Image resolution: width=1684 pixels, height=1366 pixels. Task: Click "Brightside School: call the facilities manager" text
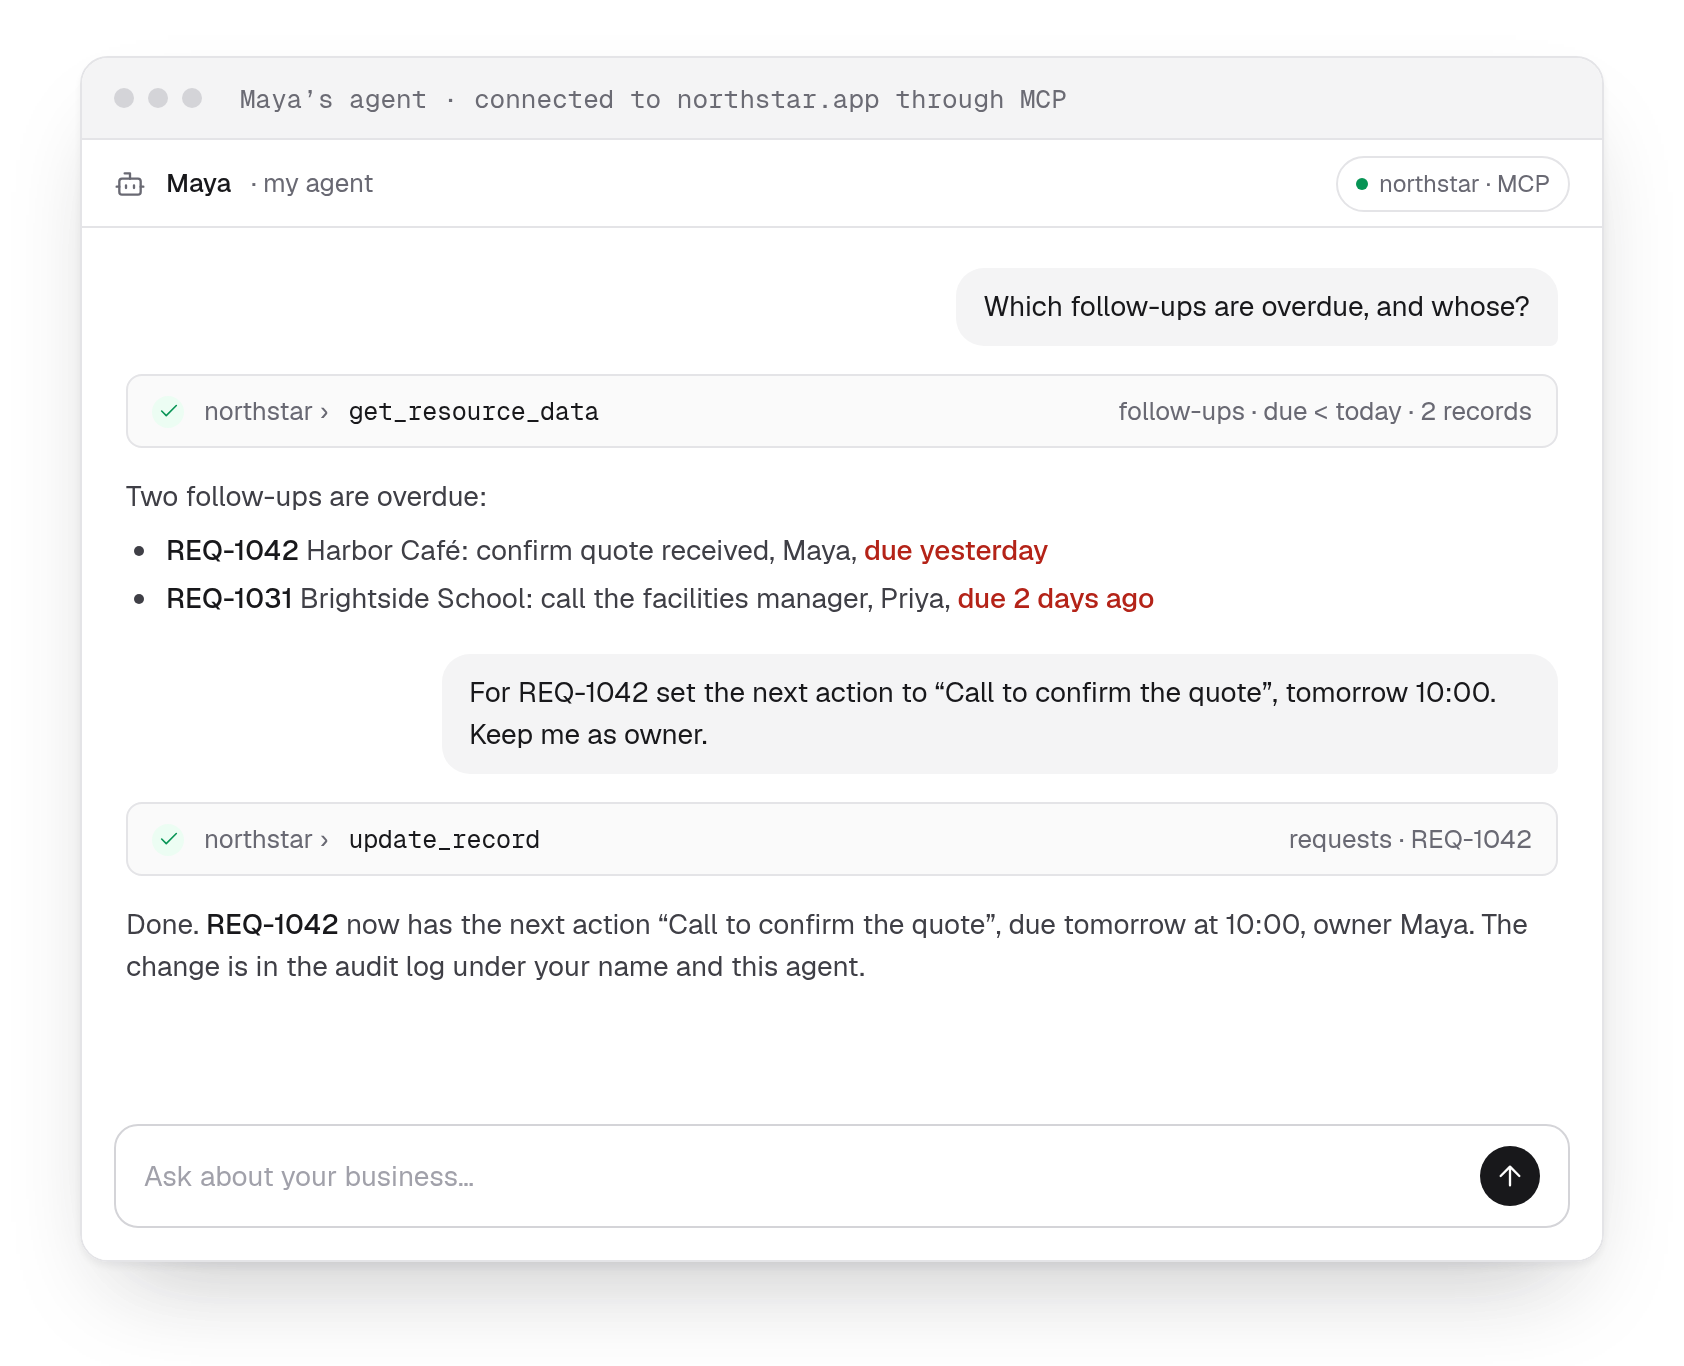tap(587, 598)
